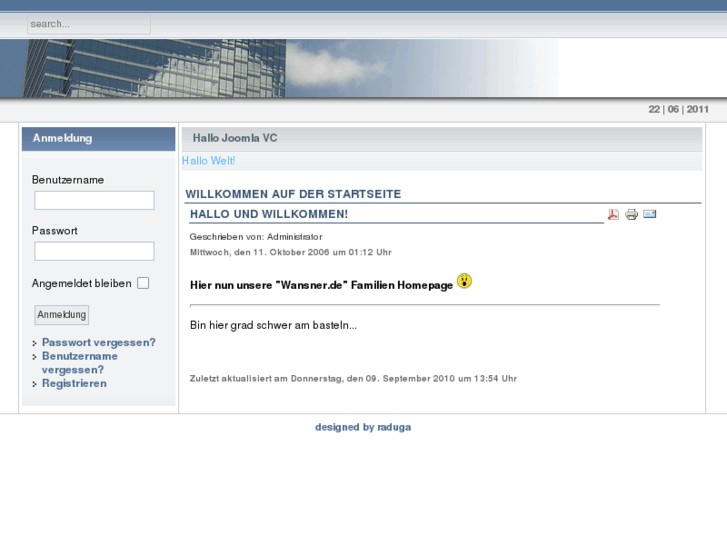
Task: Click the email article envelope icon
Action: (650, 214)
